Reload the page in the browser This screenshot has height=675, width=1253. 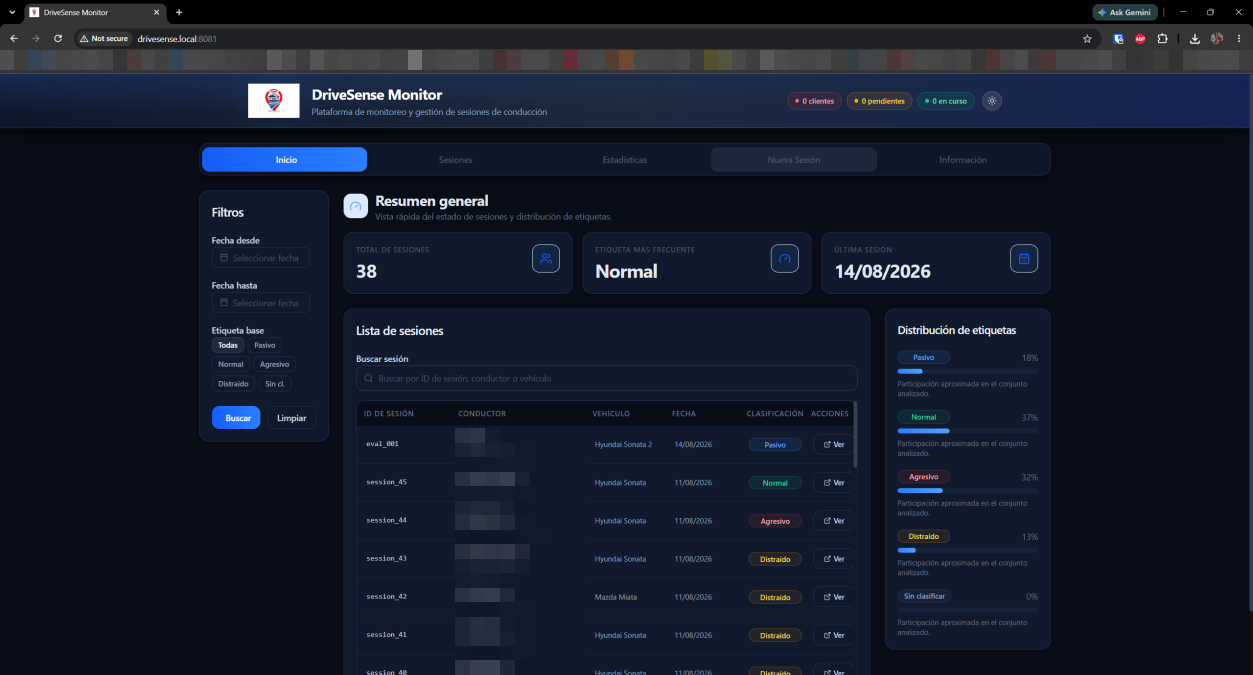58,38
